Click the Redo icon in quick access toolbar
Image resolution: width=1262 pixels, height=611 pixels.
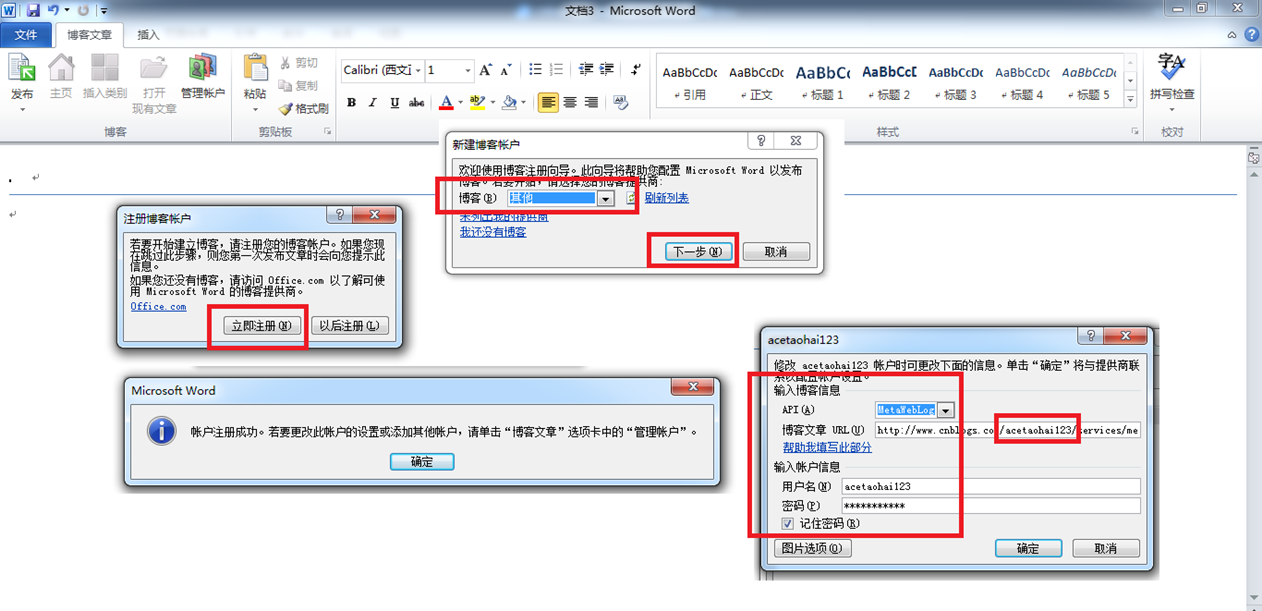click(x=83, y=10)
